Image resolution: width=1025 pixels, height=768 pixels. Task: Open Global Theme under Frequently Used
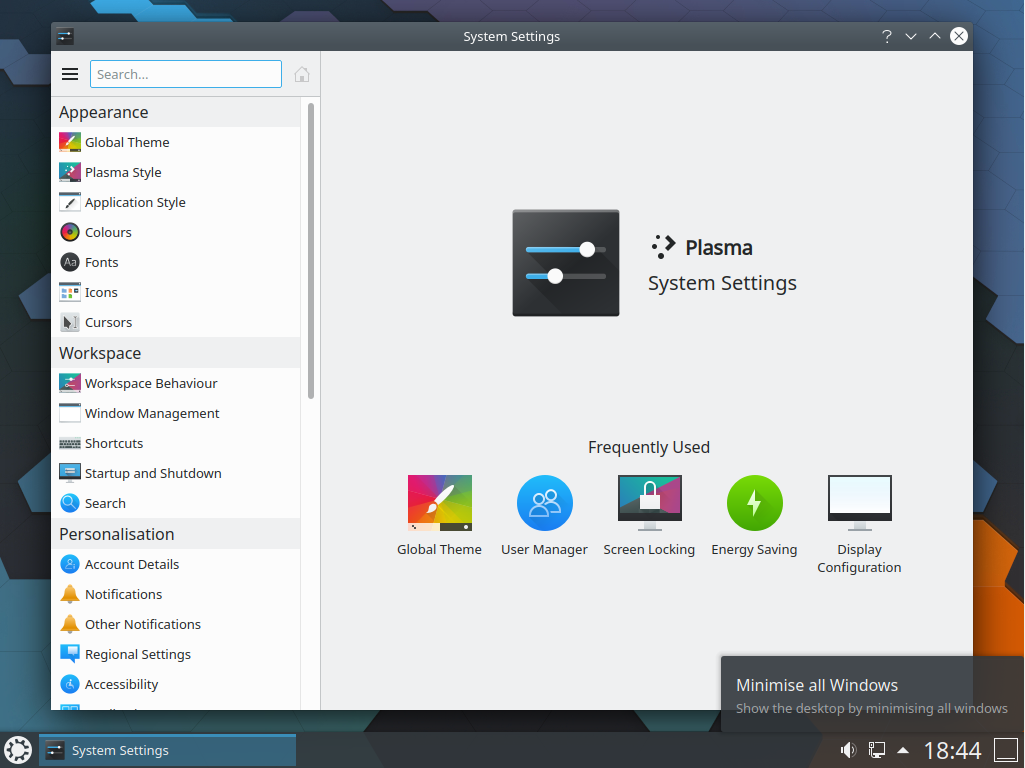(x=439, y=516)
